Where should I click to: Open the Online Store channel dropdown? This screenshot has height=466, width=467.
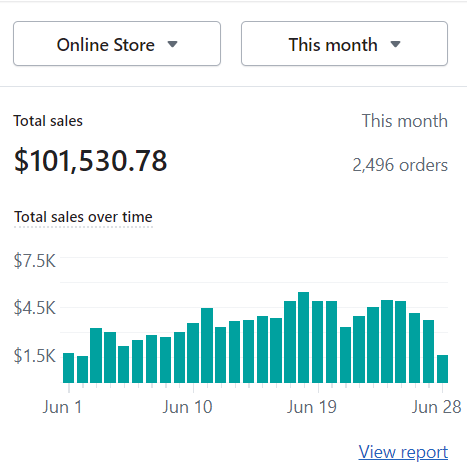pos(117,44)
